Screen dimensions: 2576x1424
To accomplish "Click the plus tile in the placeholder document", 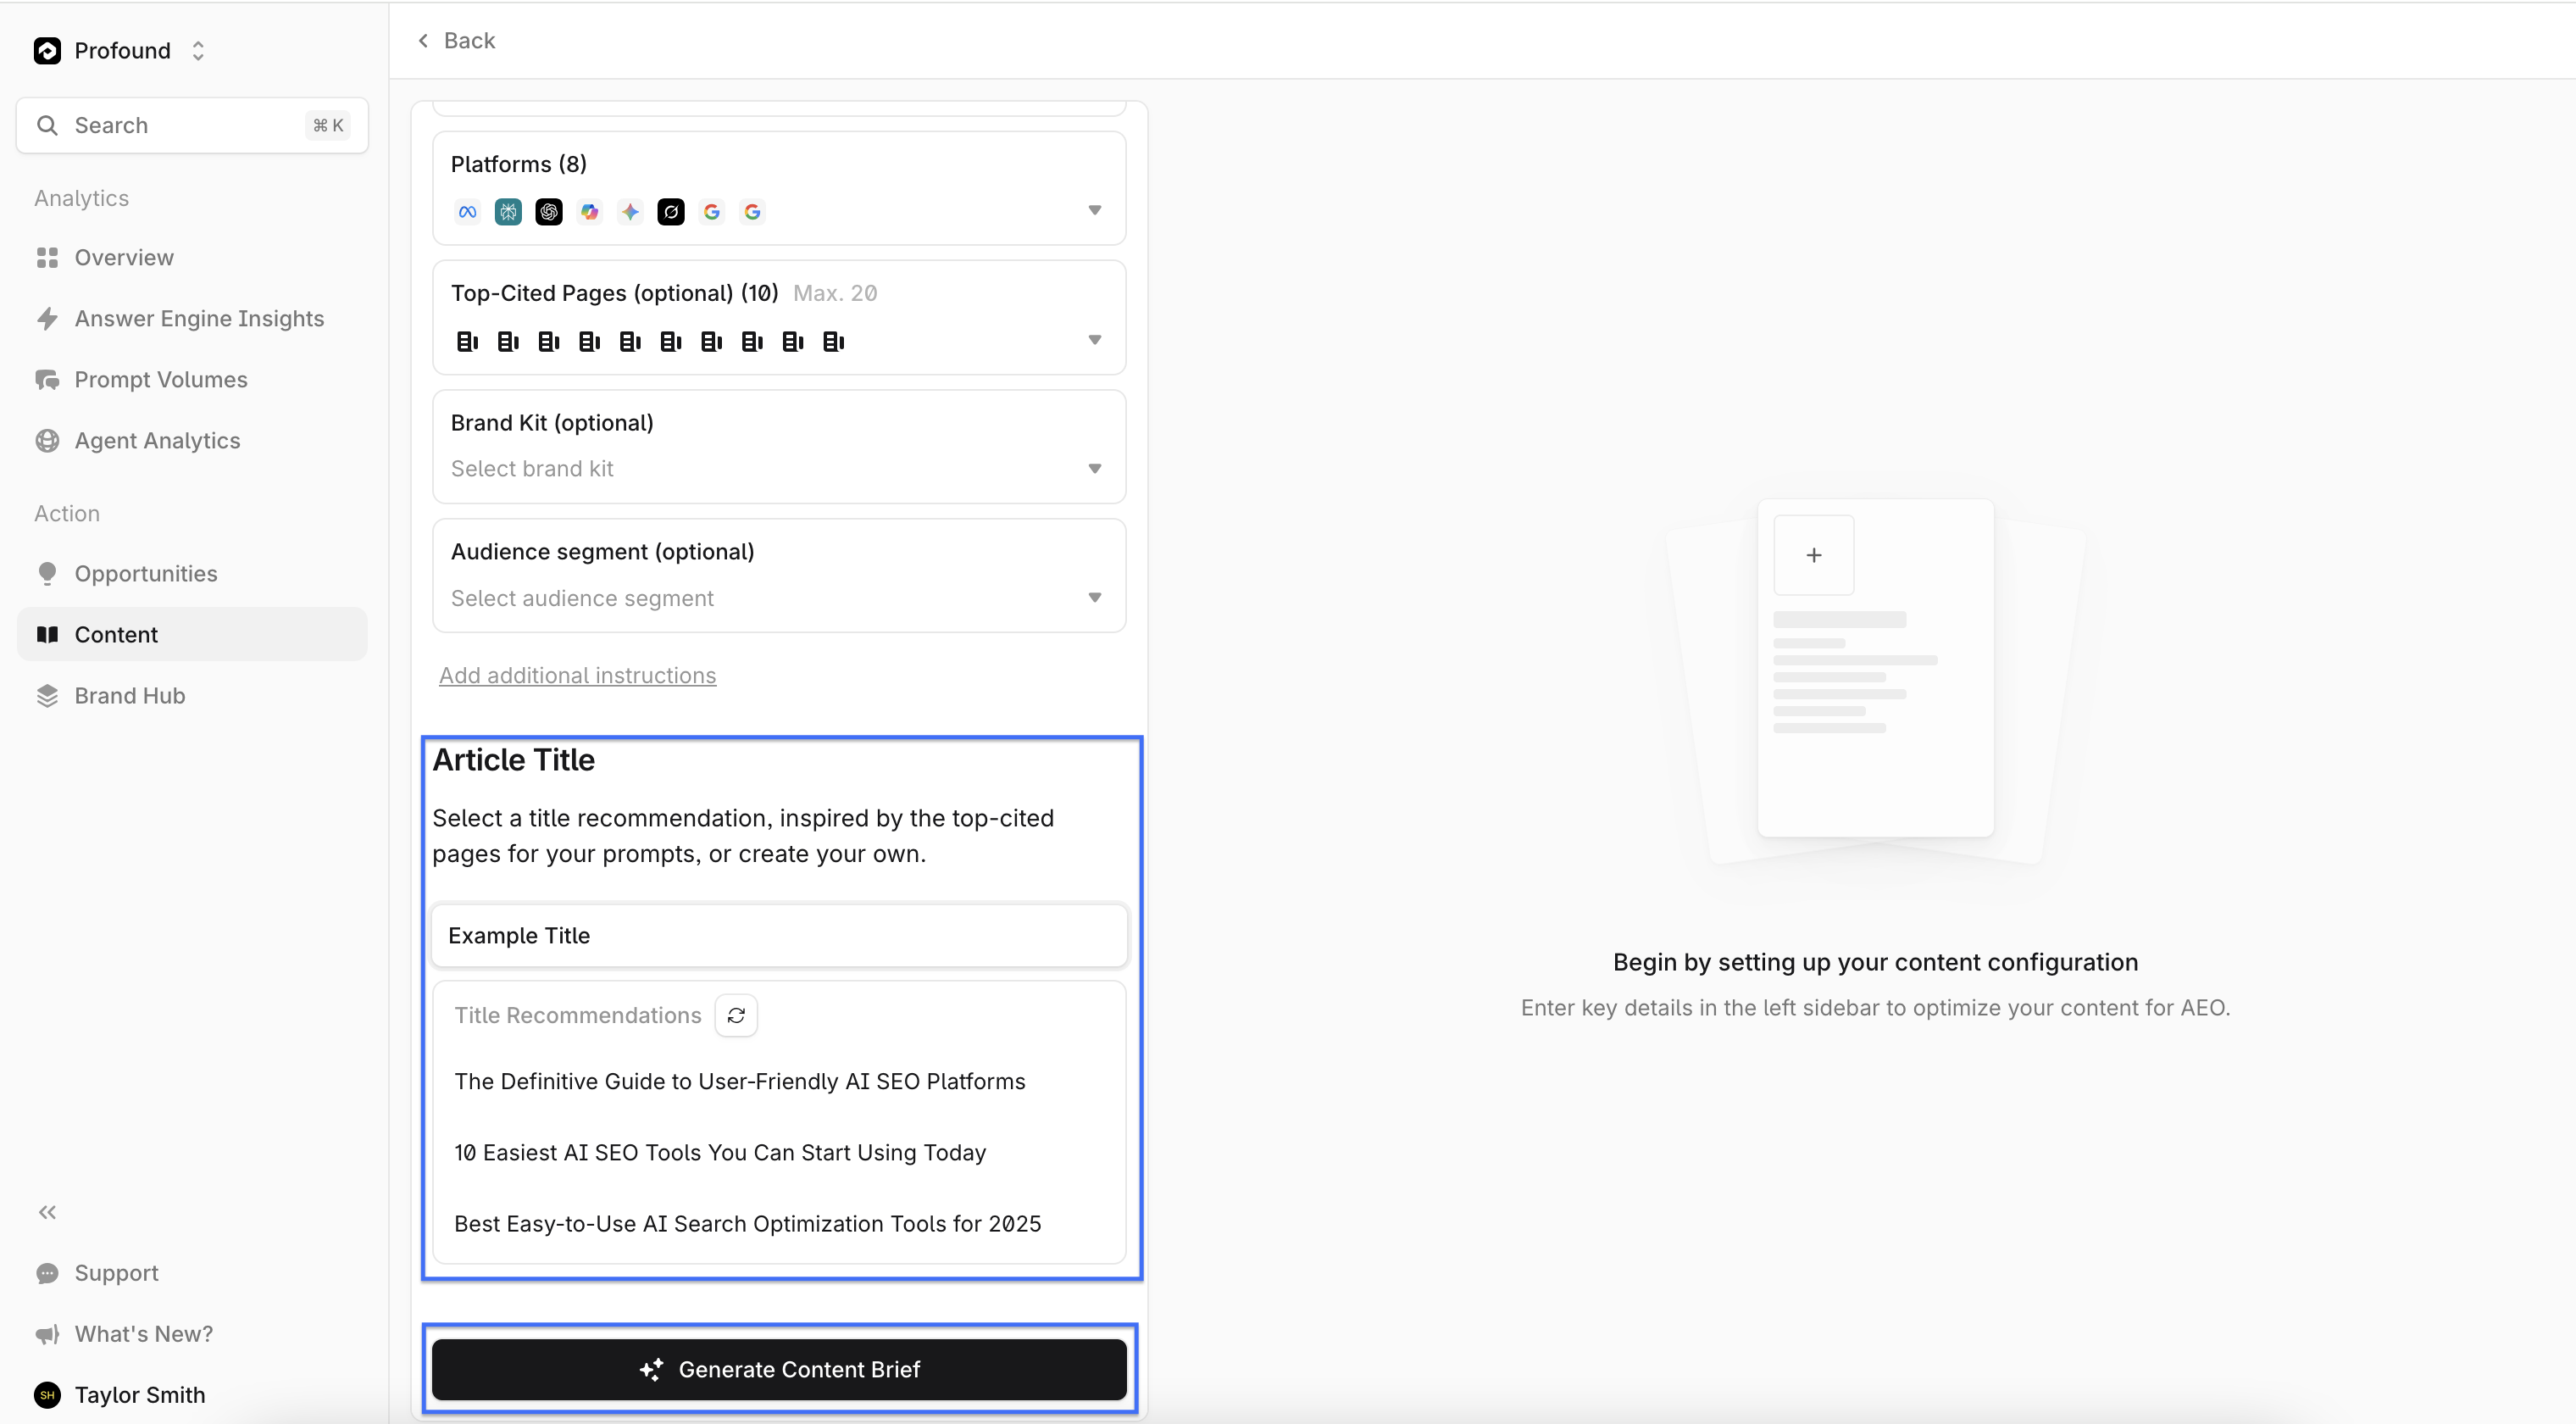I will coord(1814,555).
